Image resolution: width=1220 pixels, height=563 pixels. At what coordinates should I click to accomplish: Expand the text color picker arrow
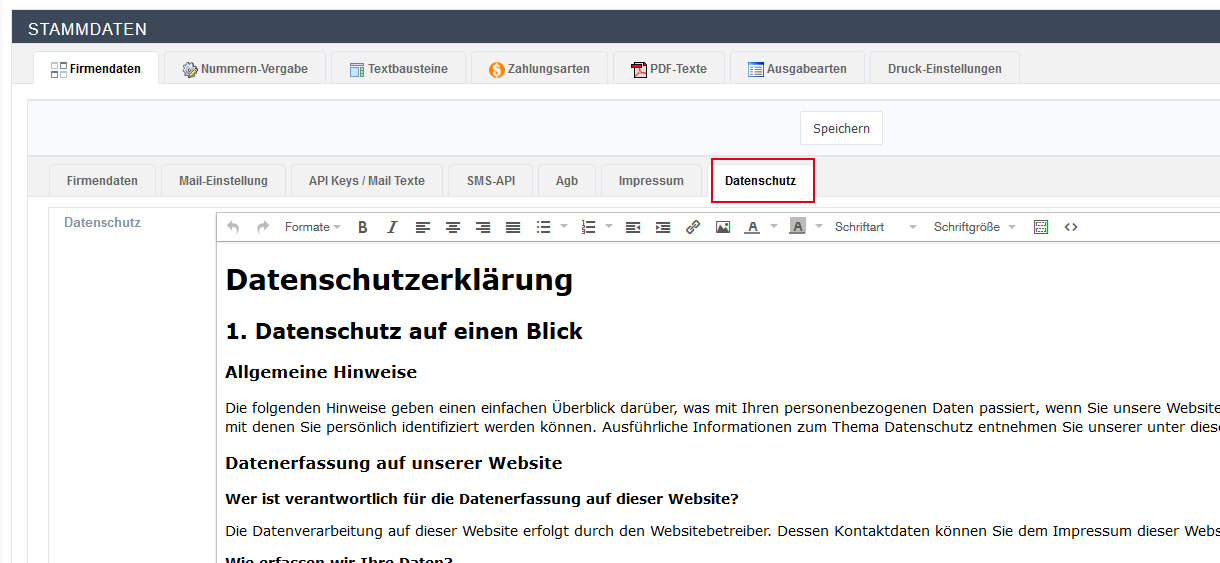point(774,227)
